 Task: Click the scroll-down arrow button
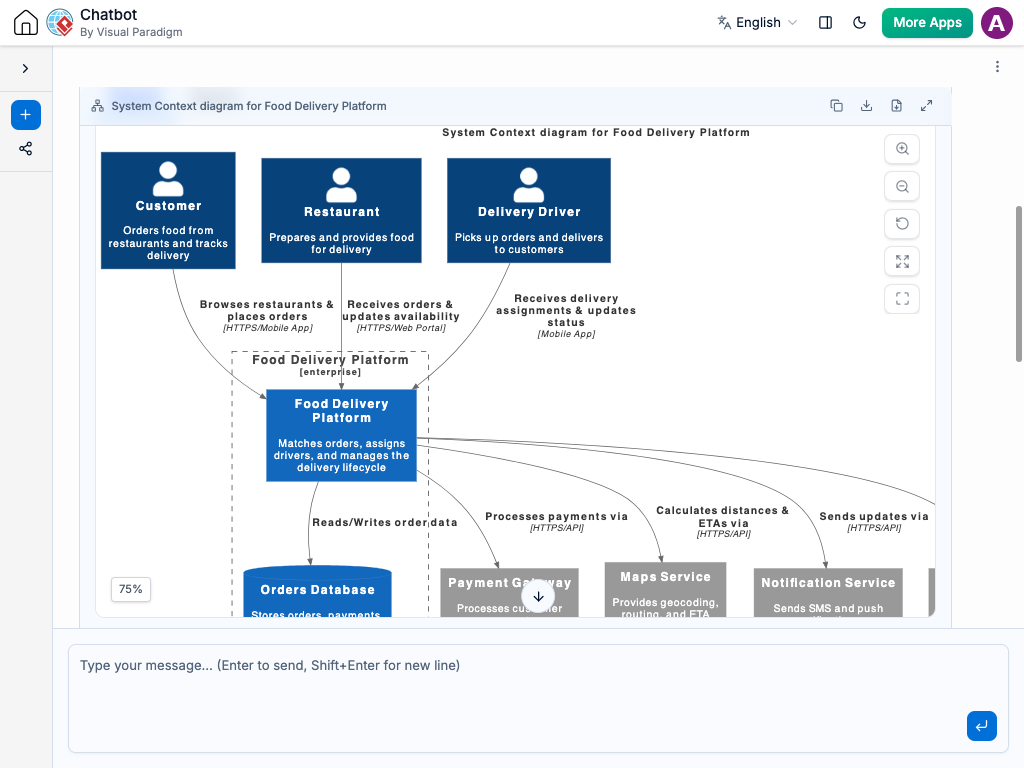[x=538, y=596]
